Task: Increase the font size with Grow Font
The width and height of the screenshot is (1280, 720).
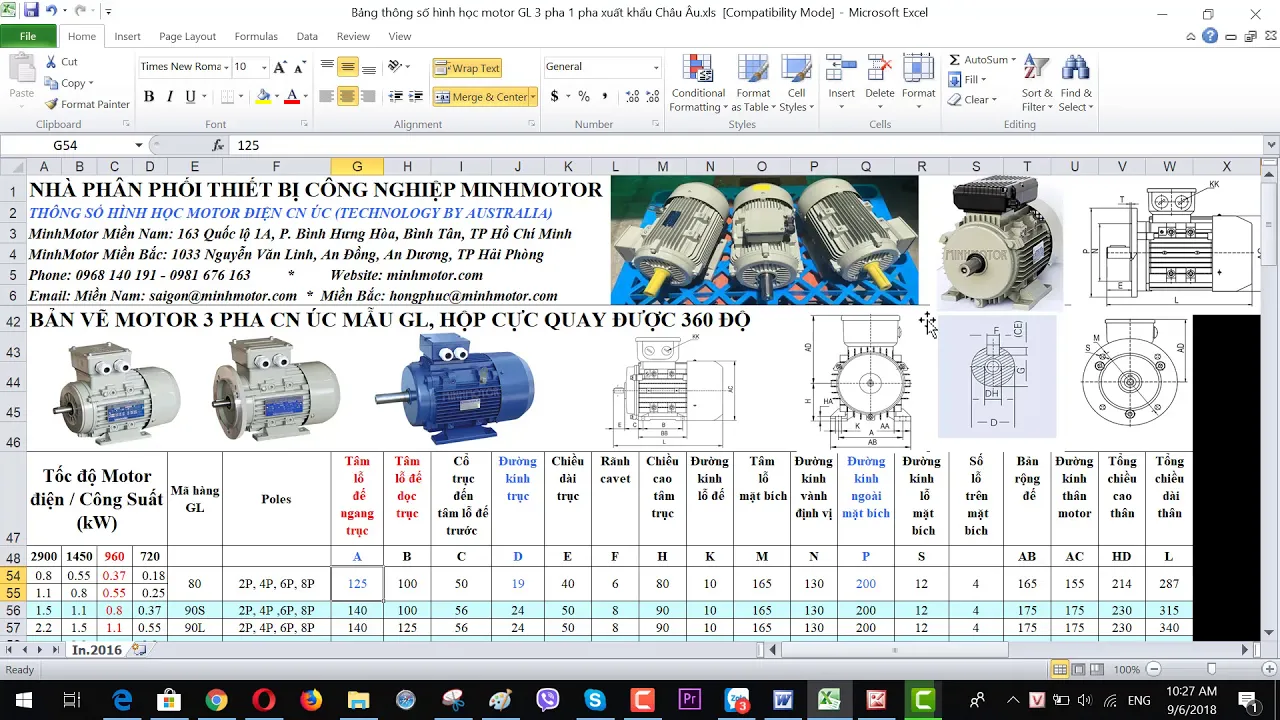Action: (281, 67)
